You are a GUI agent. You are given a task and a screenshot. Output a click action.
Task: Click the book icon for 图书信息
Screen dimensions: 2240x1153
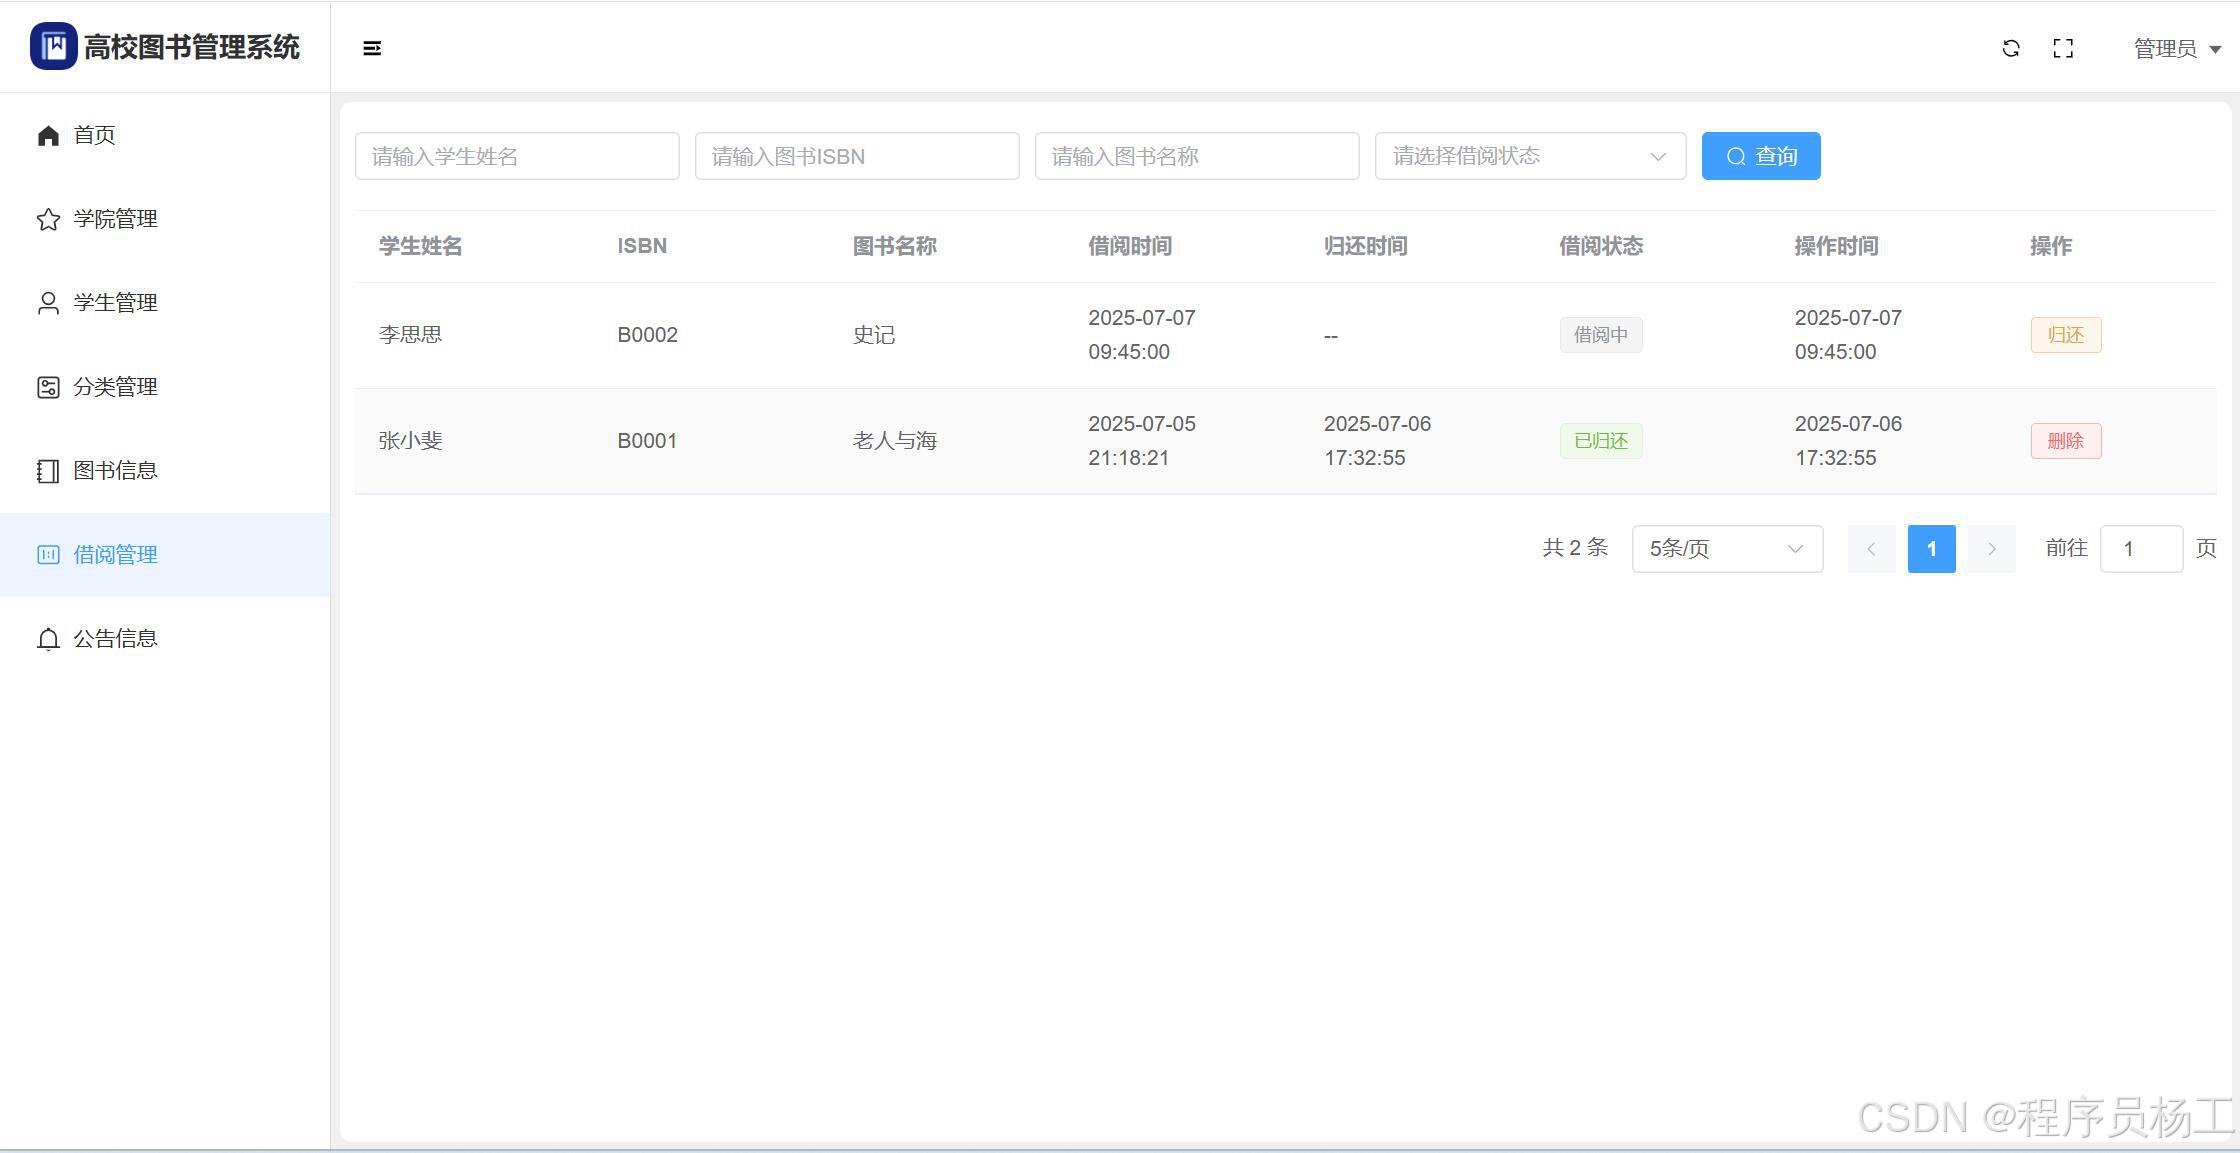click(48, 471)
